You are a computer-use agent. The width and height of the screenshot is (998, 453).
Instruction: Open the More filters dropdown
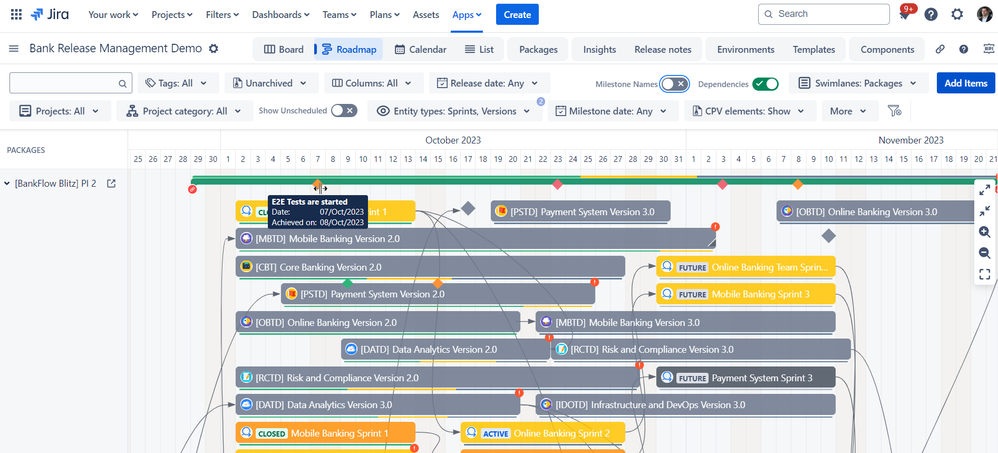point(849,111)
